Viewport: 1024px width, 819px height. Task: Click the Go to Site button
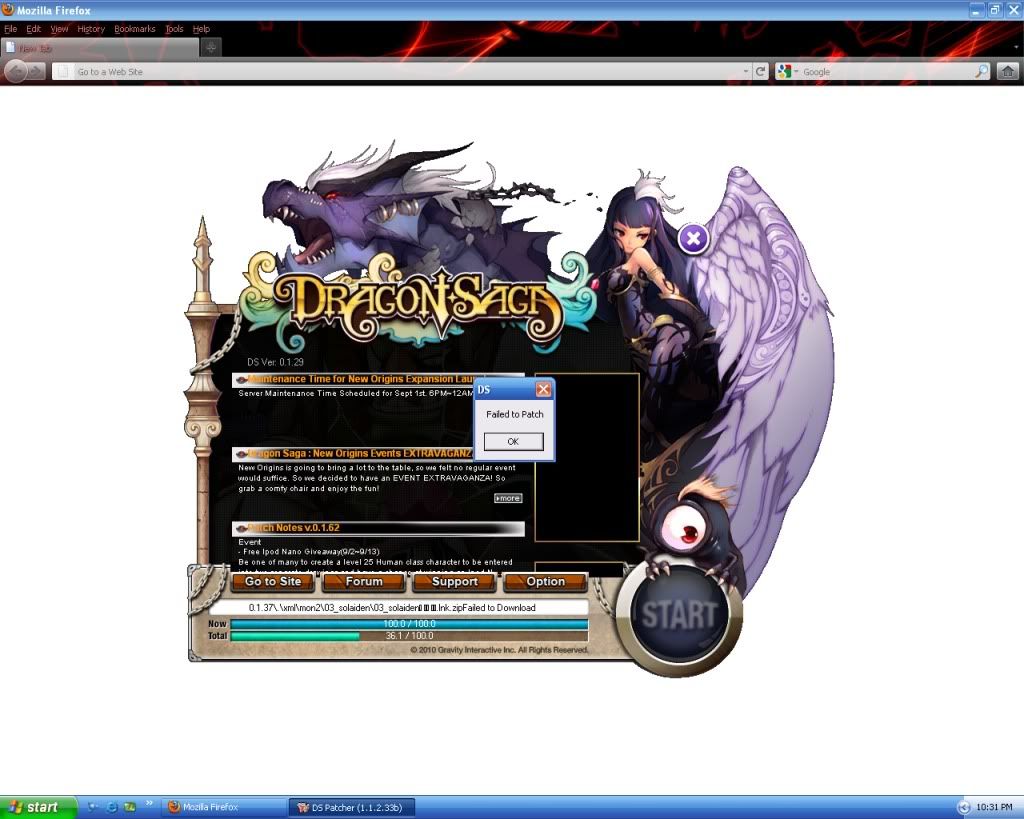tap(273, 581)
